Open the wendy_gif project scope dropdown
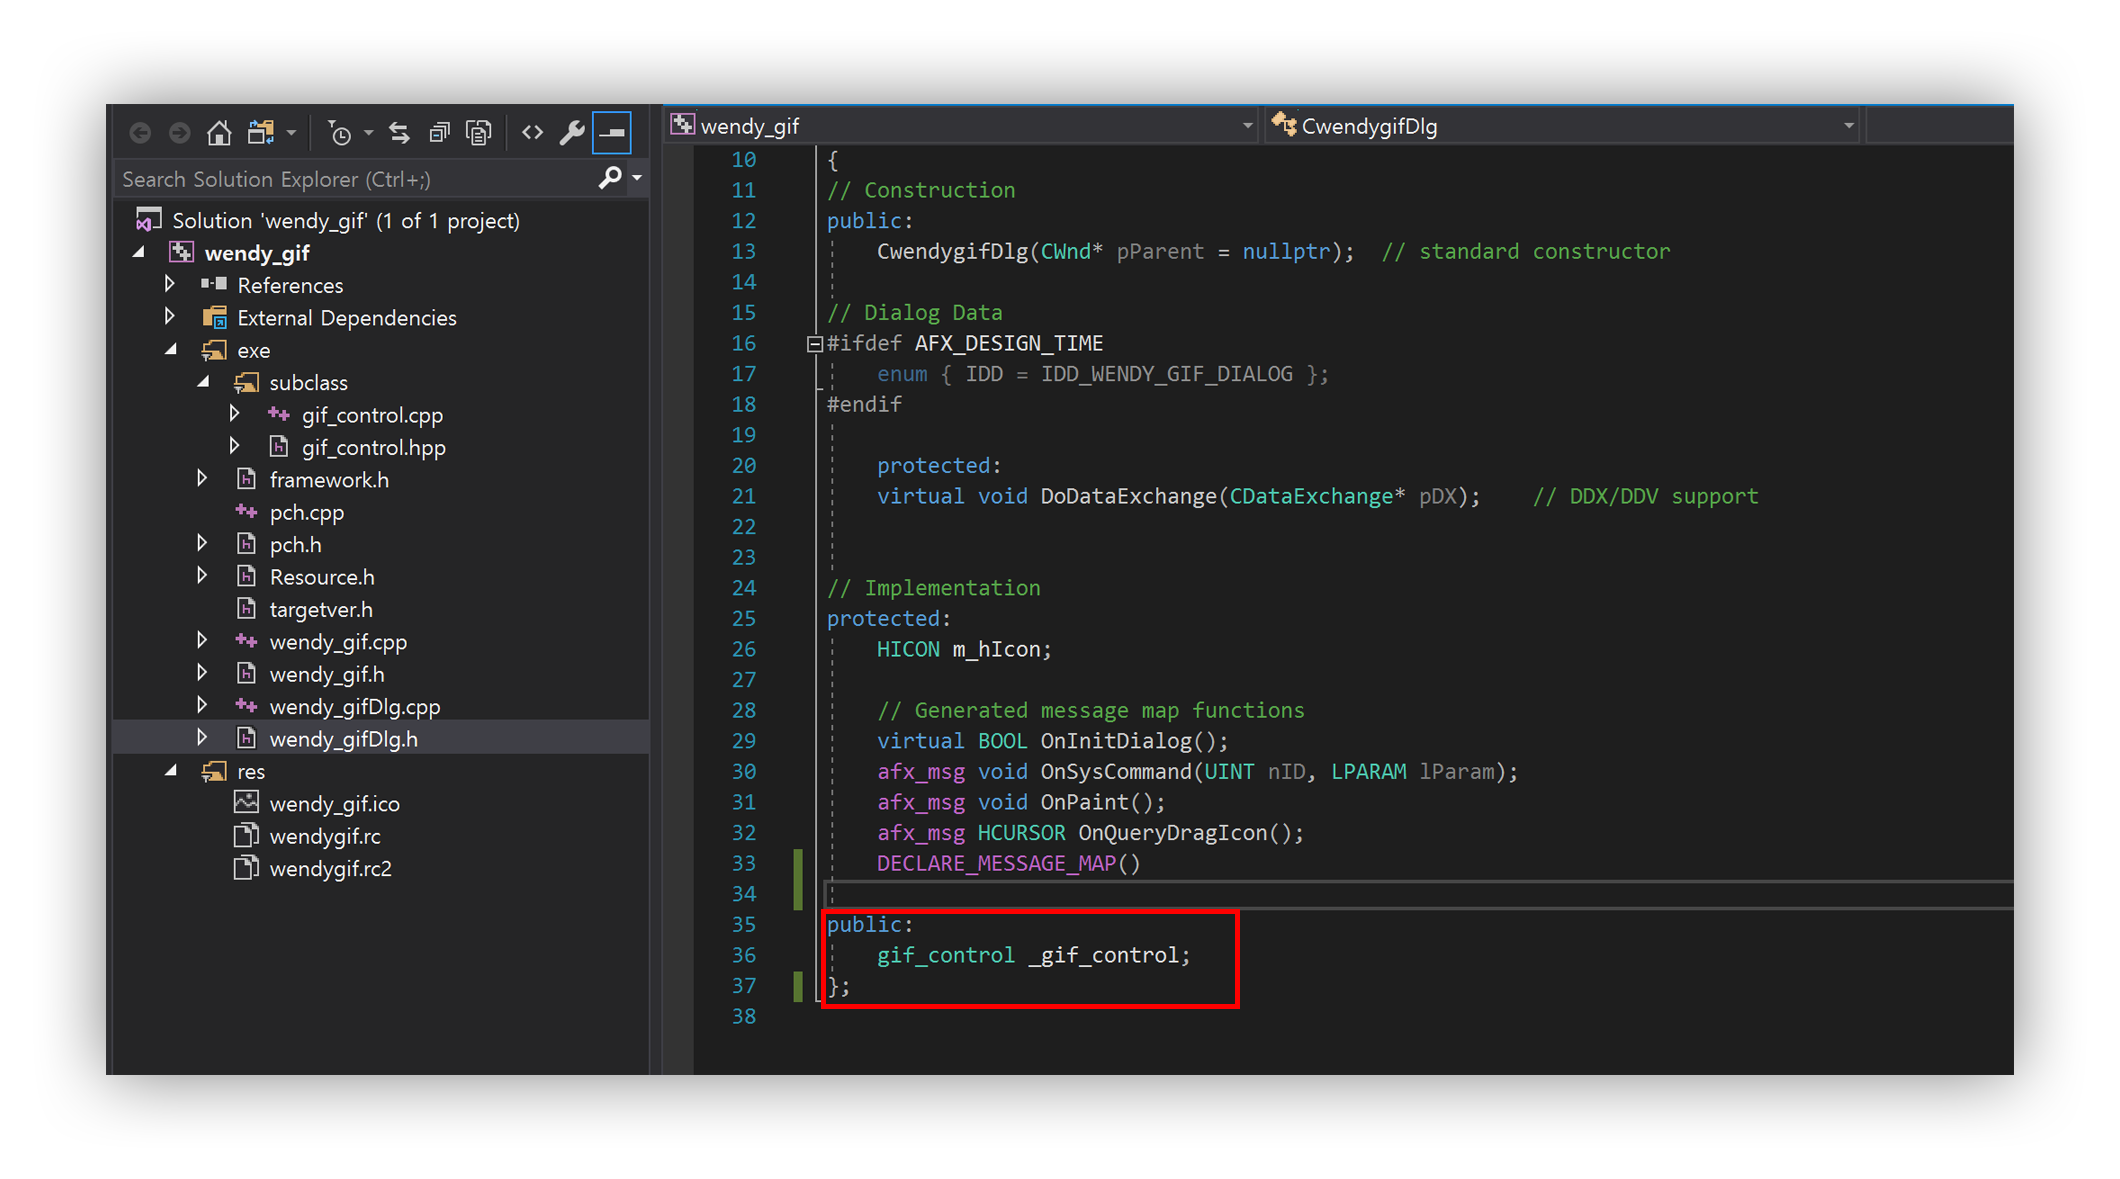 coord(1246,126)
